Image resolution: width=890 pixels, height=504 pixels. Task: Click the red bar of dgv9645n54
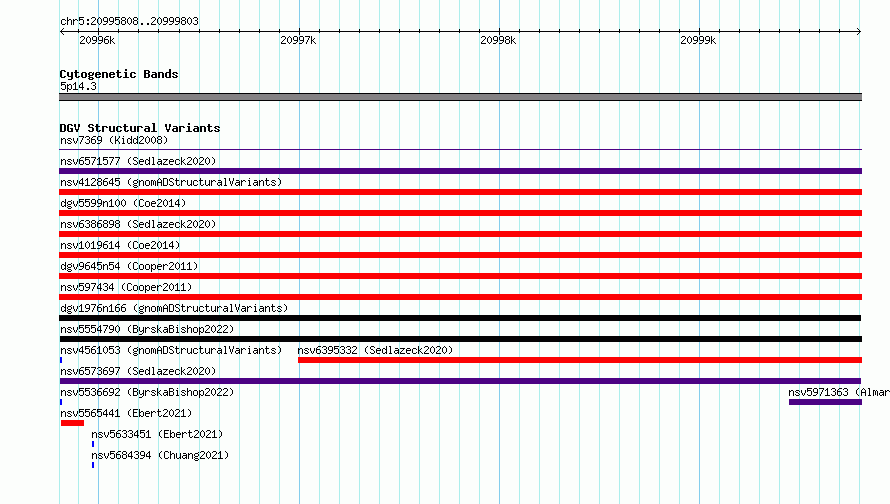(x=460, y=276)
